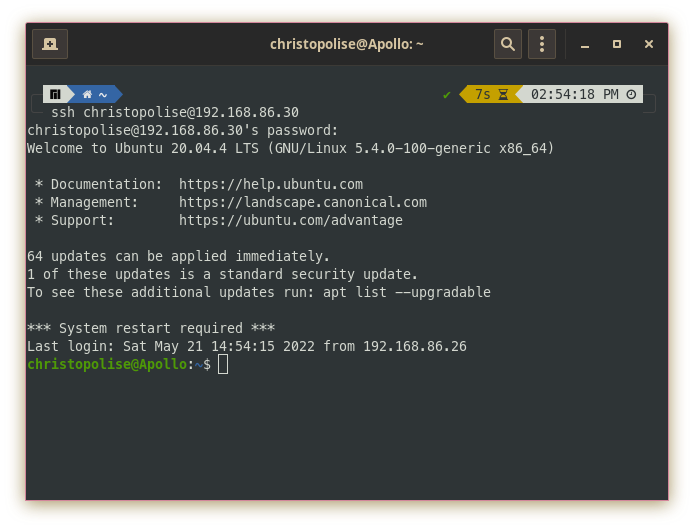
Task: Click the 7s execution time
Action: 482,94
